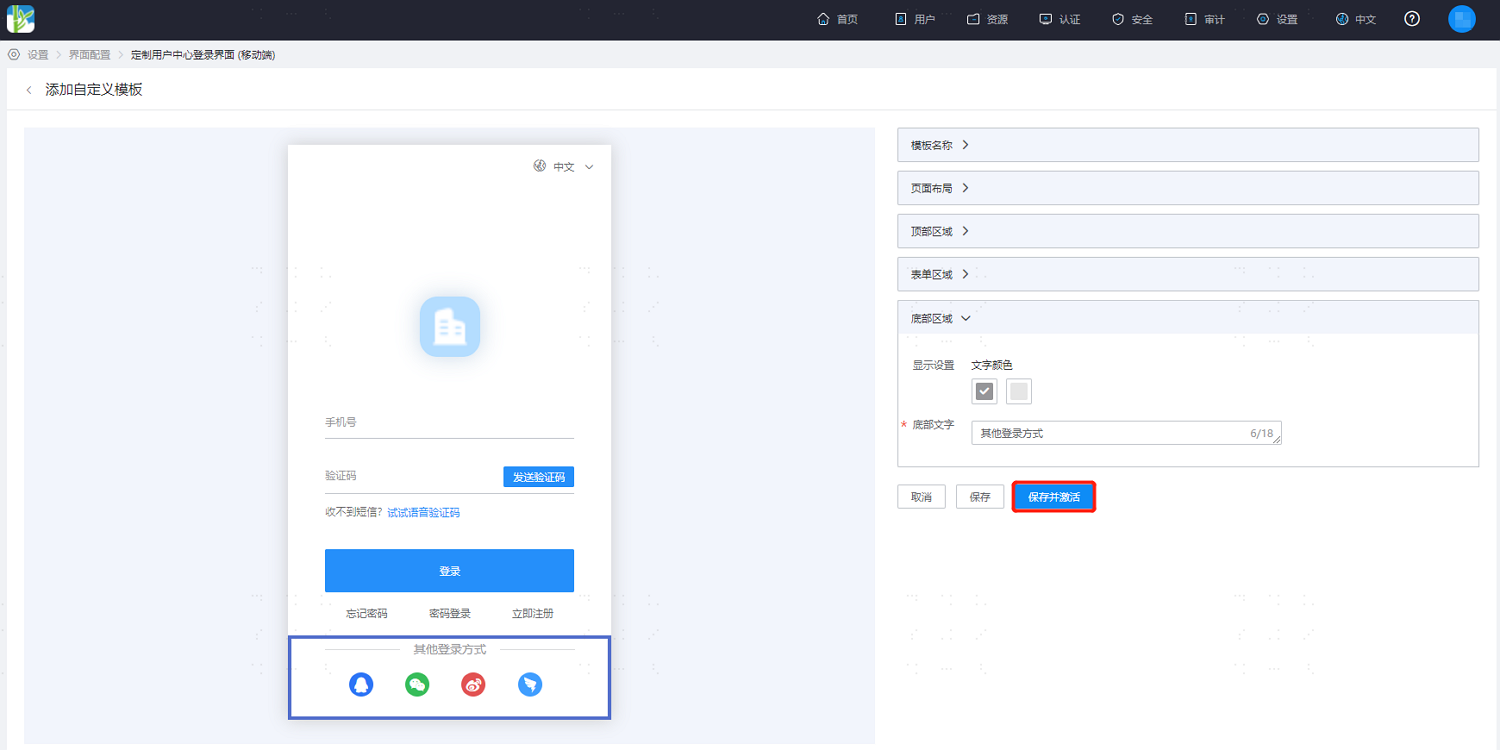Click the 底部文字 input field

[1126, 433]
